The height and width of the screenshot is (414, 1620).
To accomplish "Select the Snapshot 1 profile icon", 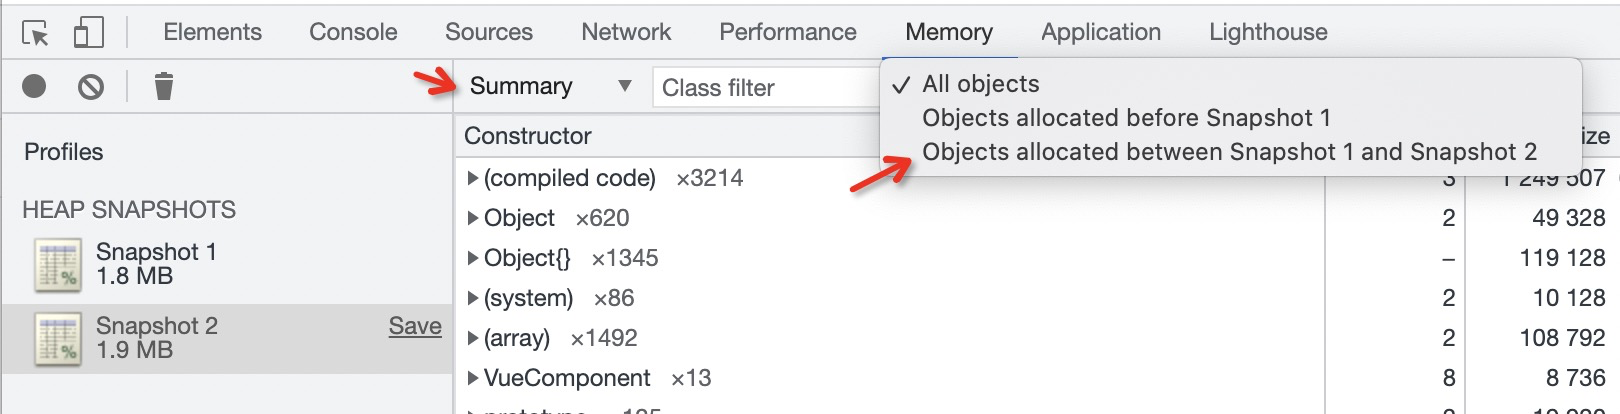I will (58, 265).
